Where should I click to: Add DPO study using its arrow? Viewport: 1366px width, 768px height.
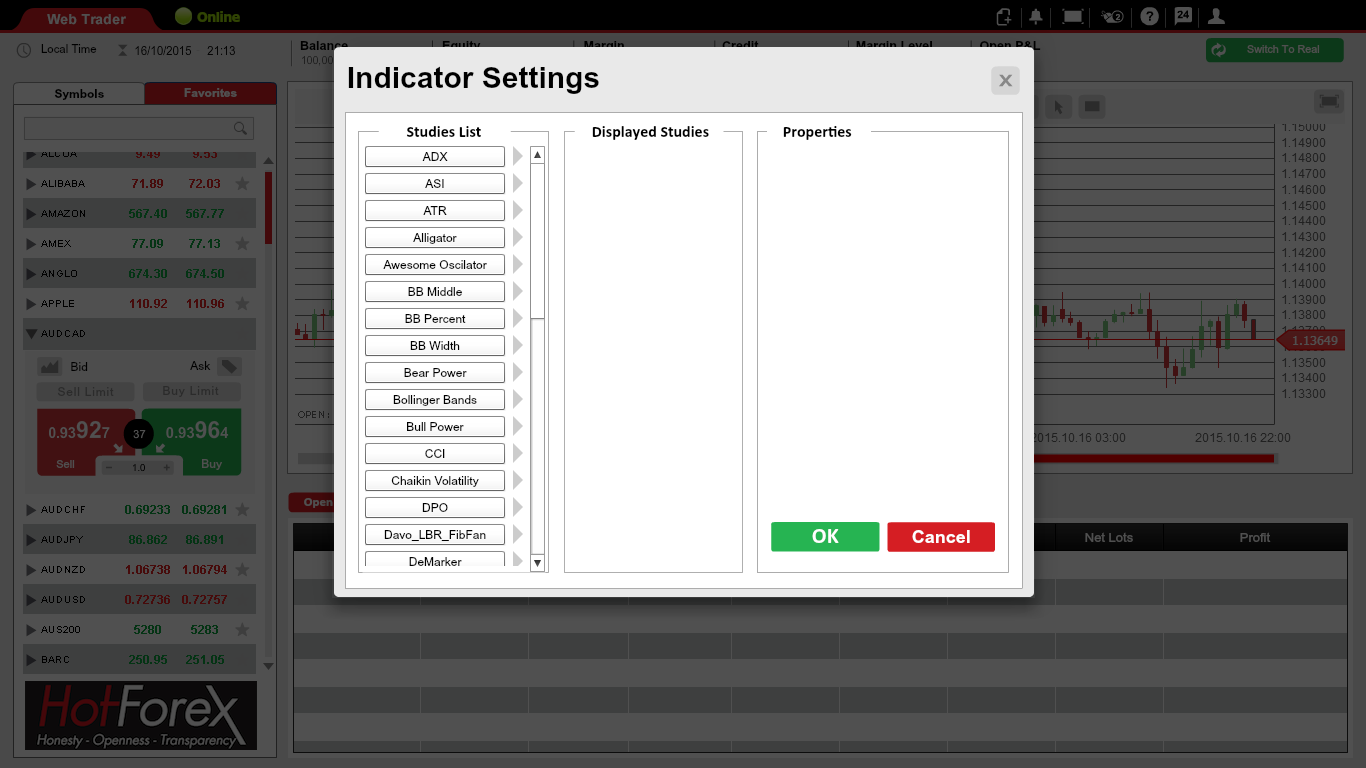pyautogui.click(x=518, y=507)
